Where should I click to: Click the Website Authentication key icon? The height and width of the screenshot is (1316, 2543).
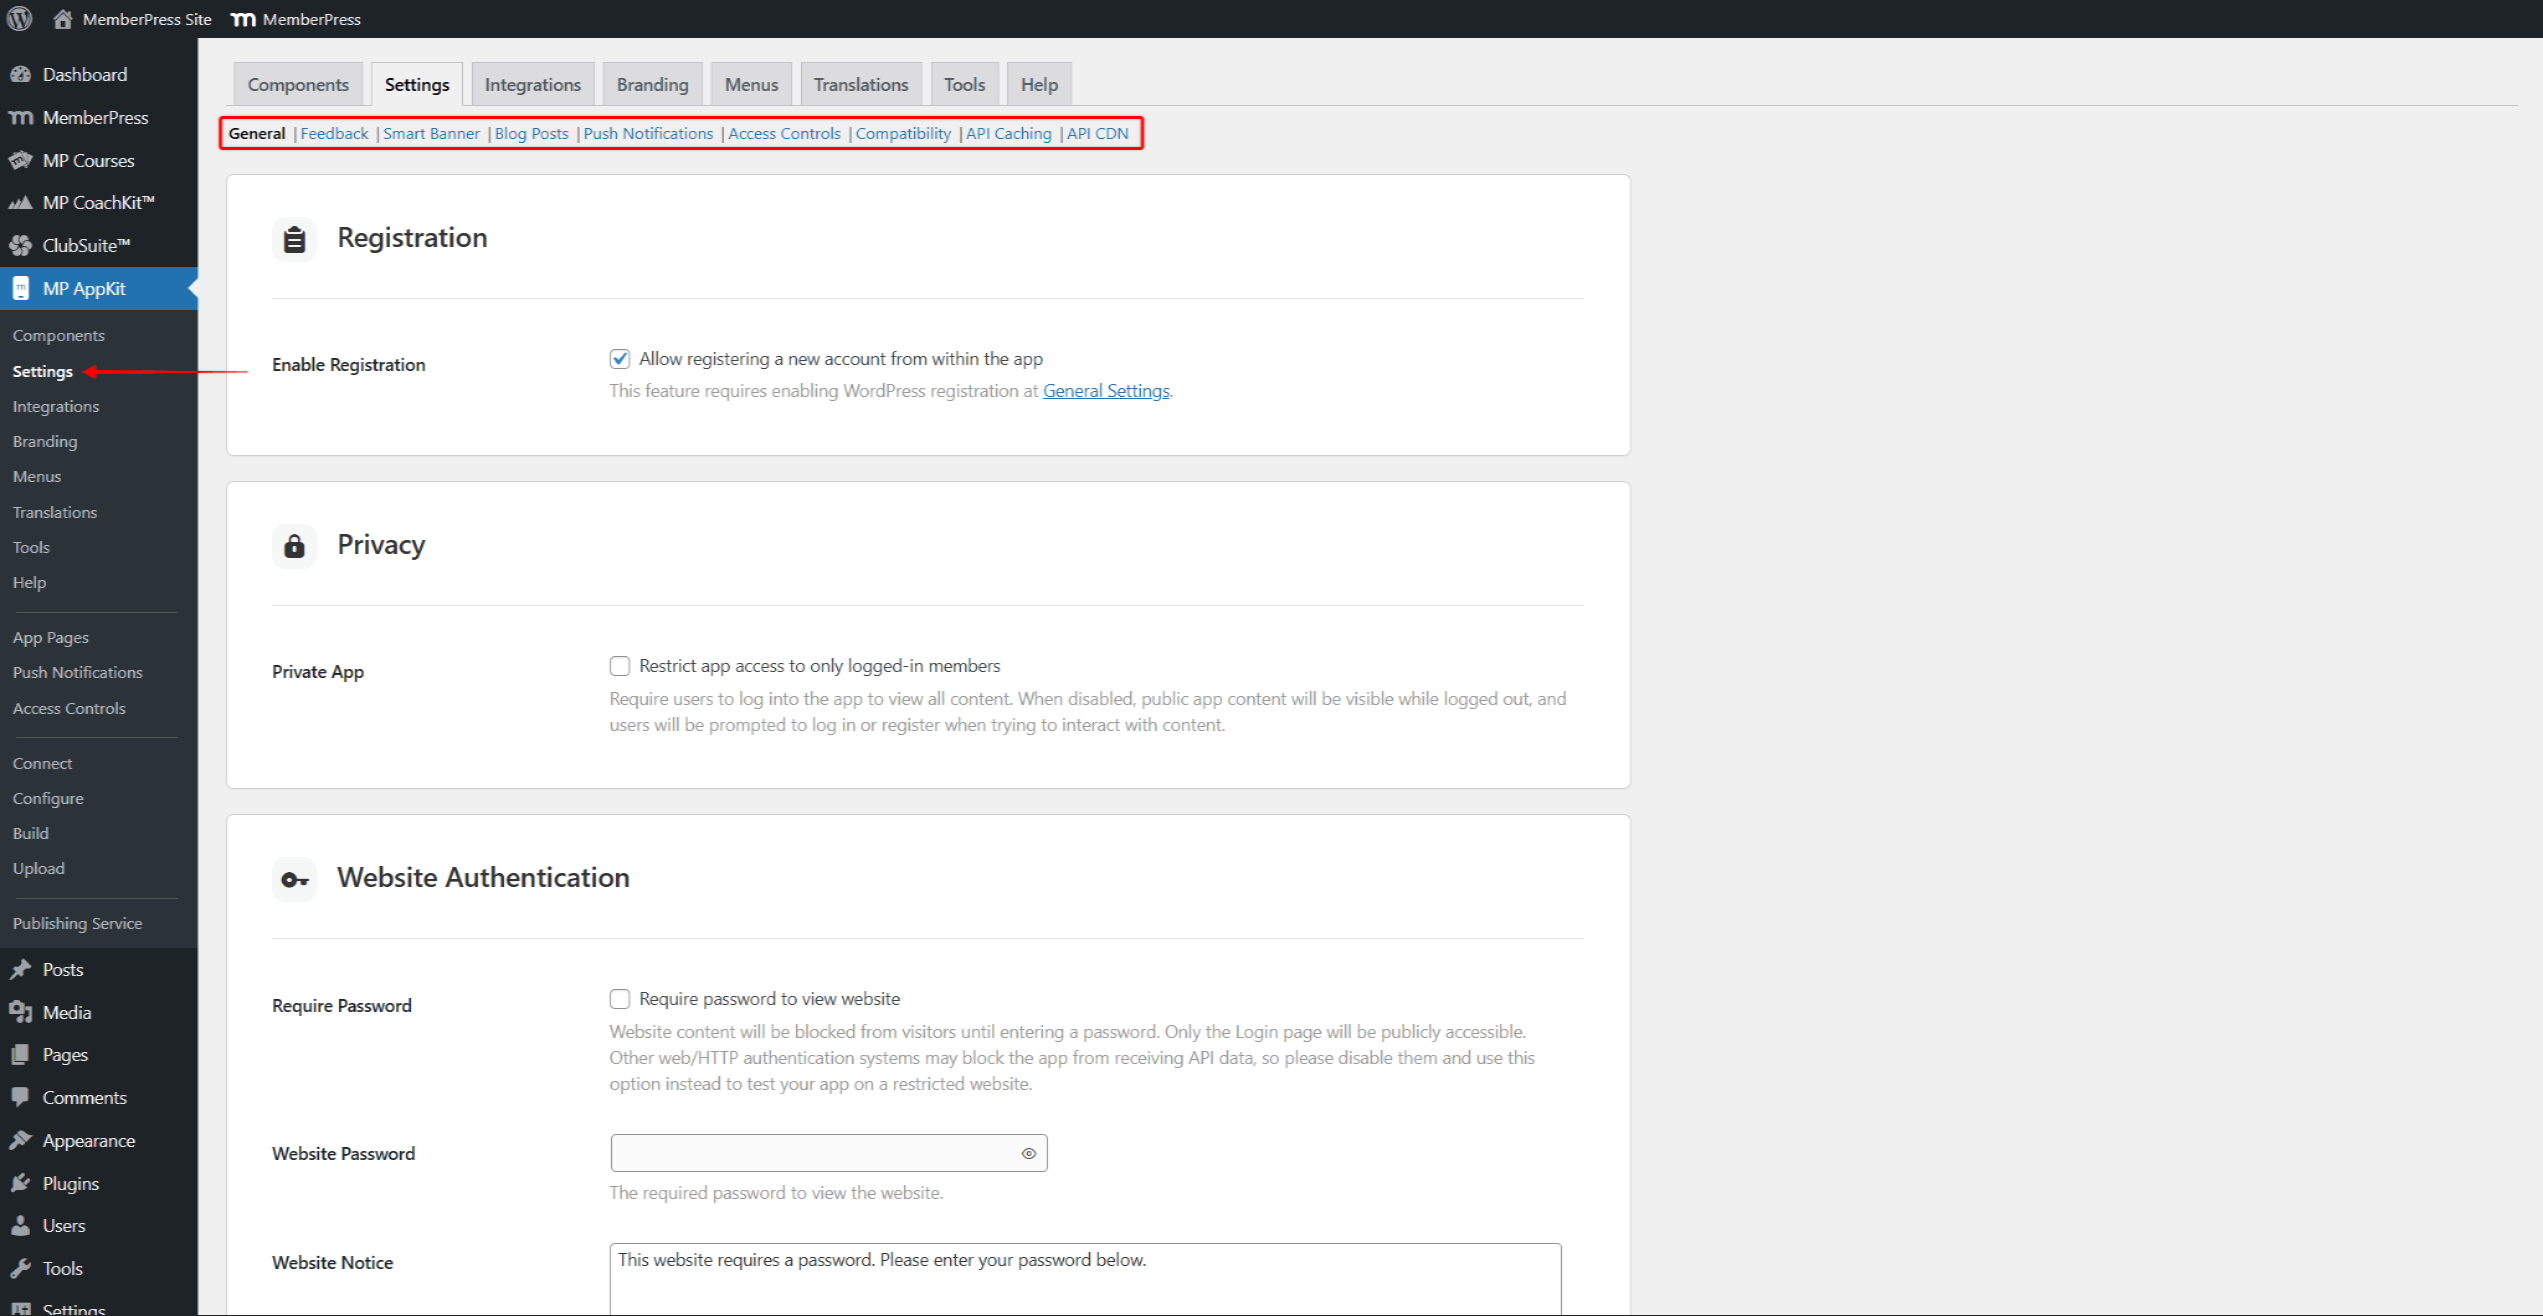click(x=294, y=879)
